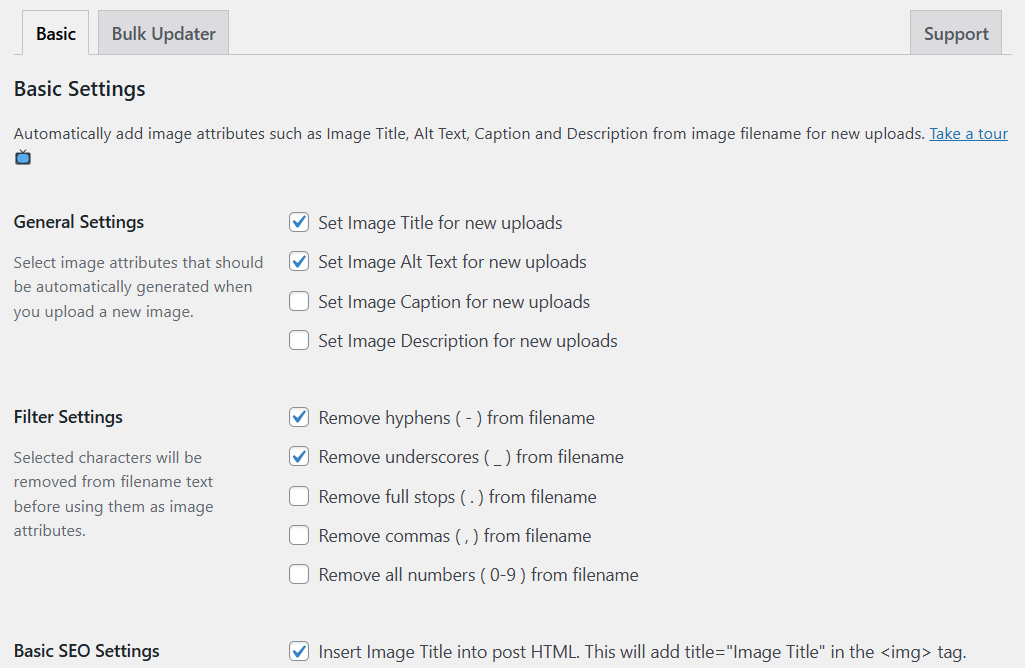Screen dimensions: 1025x668
Task: Click the TV icon below the description
Action: coord(22,157)
